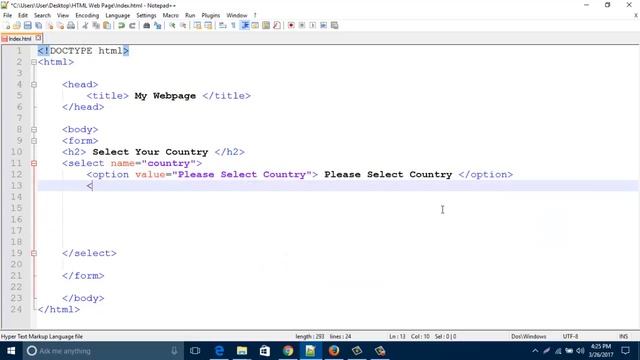
Task: Click the Copy toolbar icon
Action: coord(96,25)
